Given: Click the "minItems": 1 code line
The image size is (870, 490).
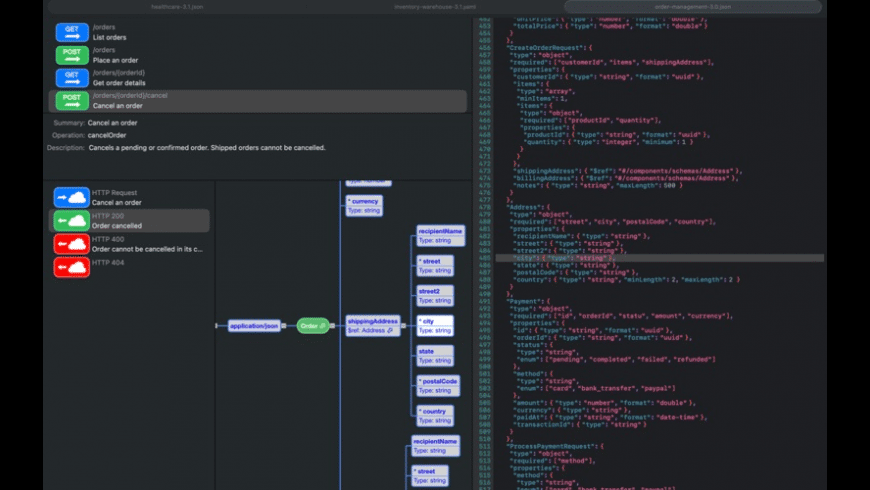Looking at the screenshot, I should (543, 98).
